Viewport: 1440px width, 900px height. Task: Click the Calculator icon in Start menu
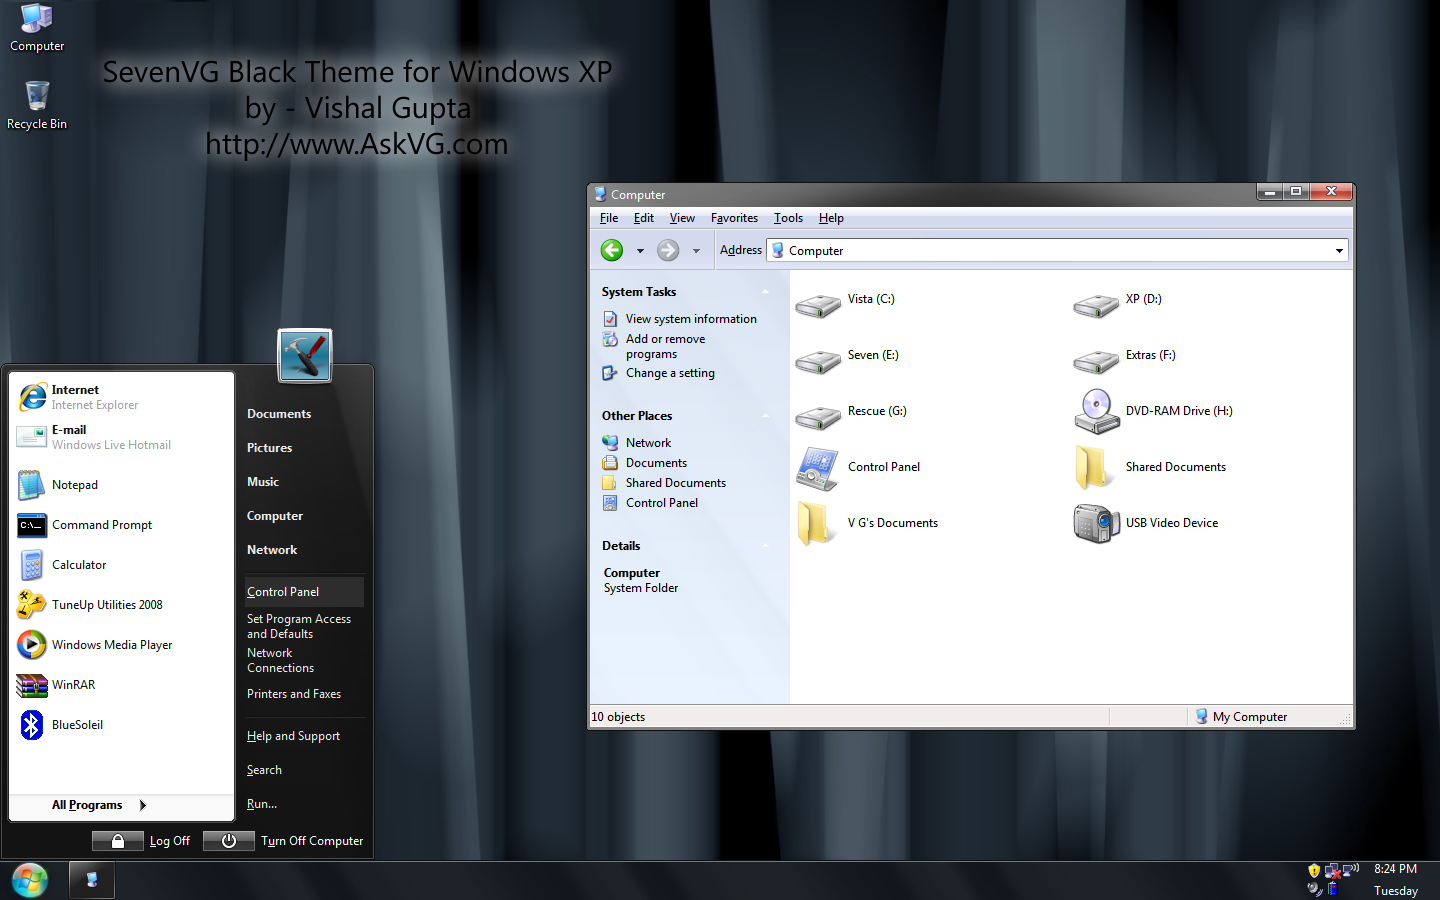pyautogui.click(x=32, y=565)
